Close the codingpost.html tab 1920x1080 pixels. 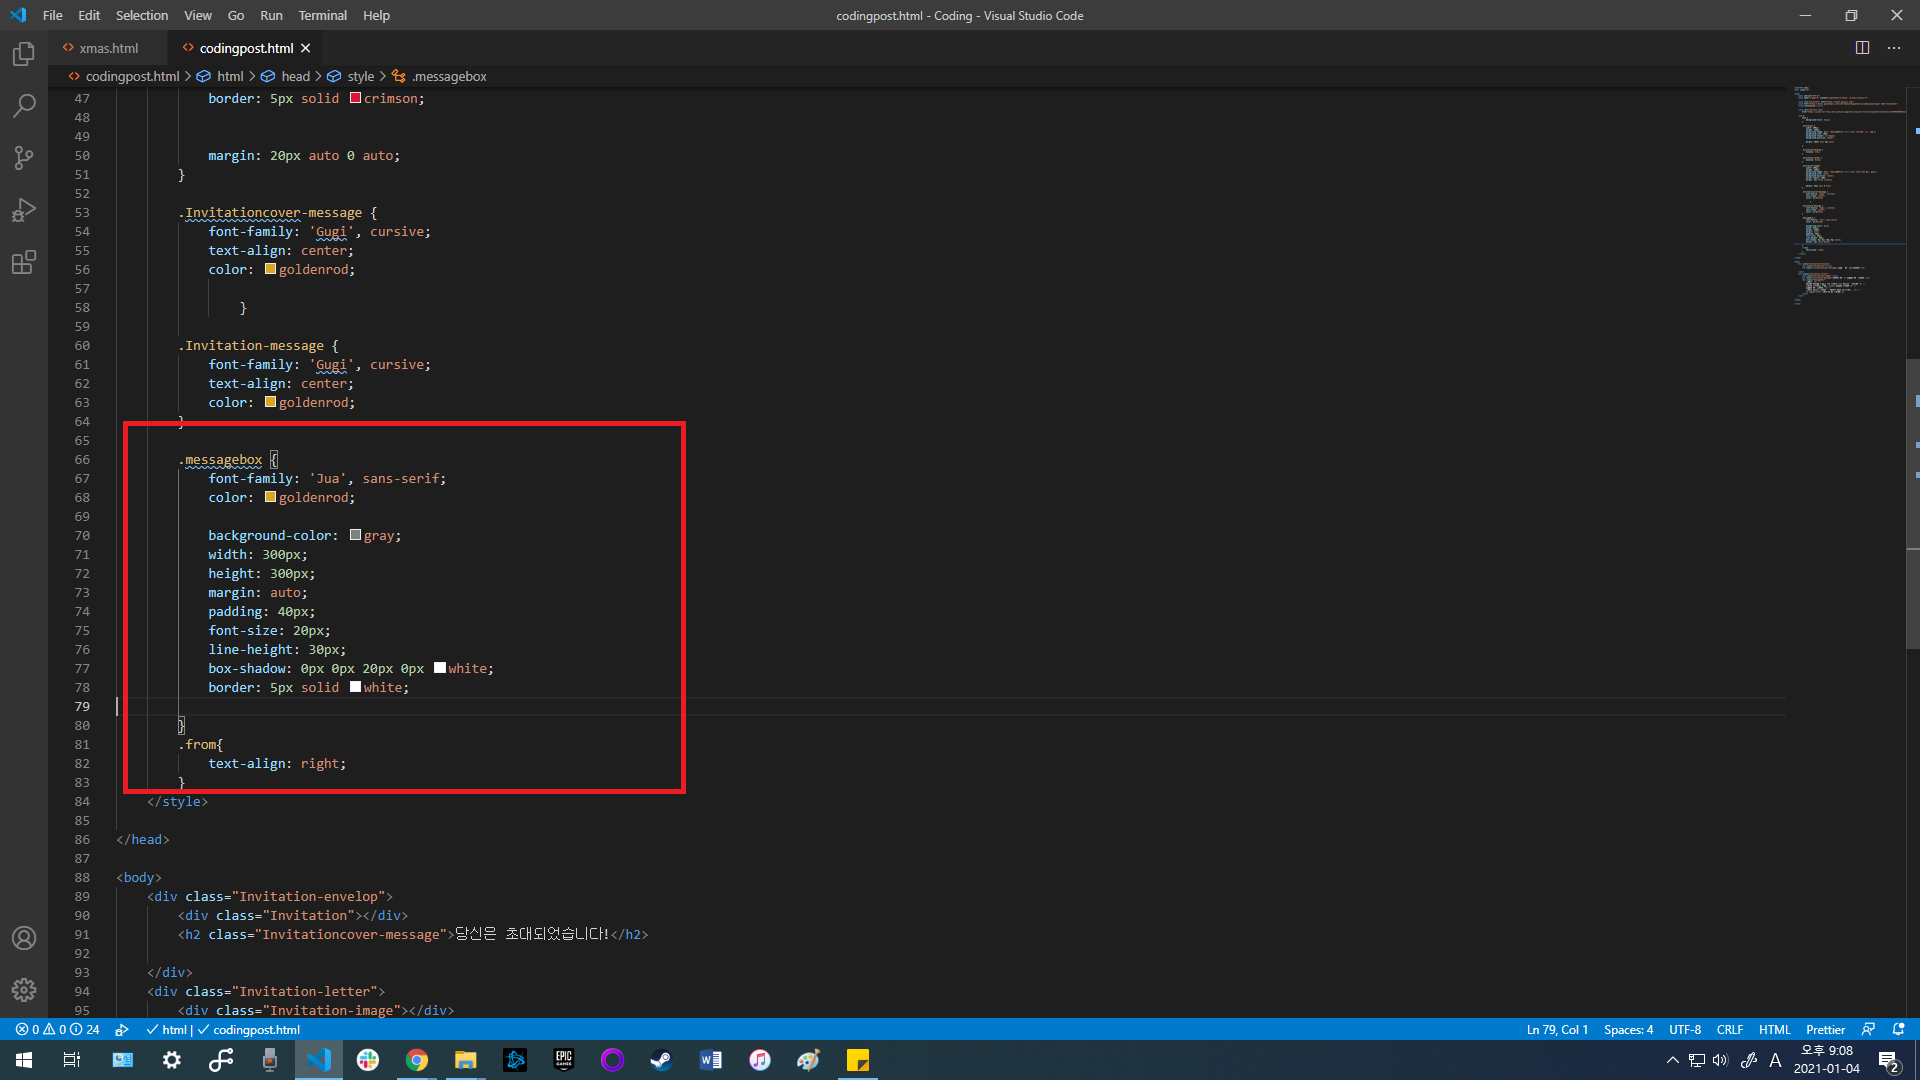tap(306, 48)
